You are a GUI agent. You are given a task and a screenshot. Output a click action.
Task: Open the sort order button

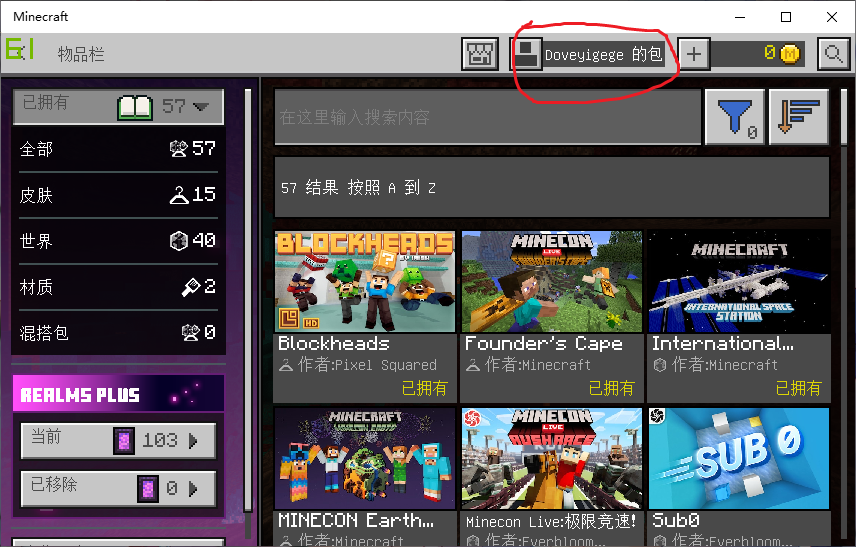(x=799, y=117)
